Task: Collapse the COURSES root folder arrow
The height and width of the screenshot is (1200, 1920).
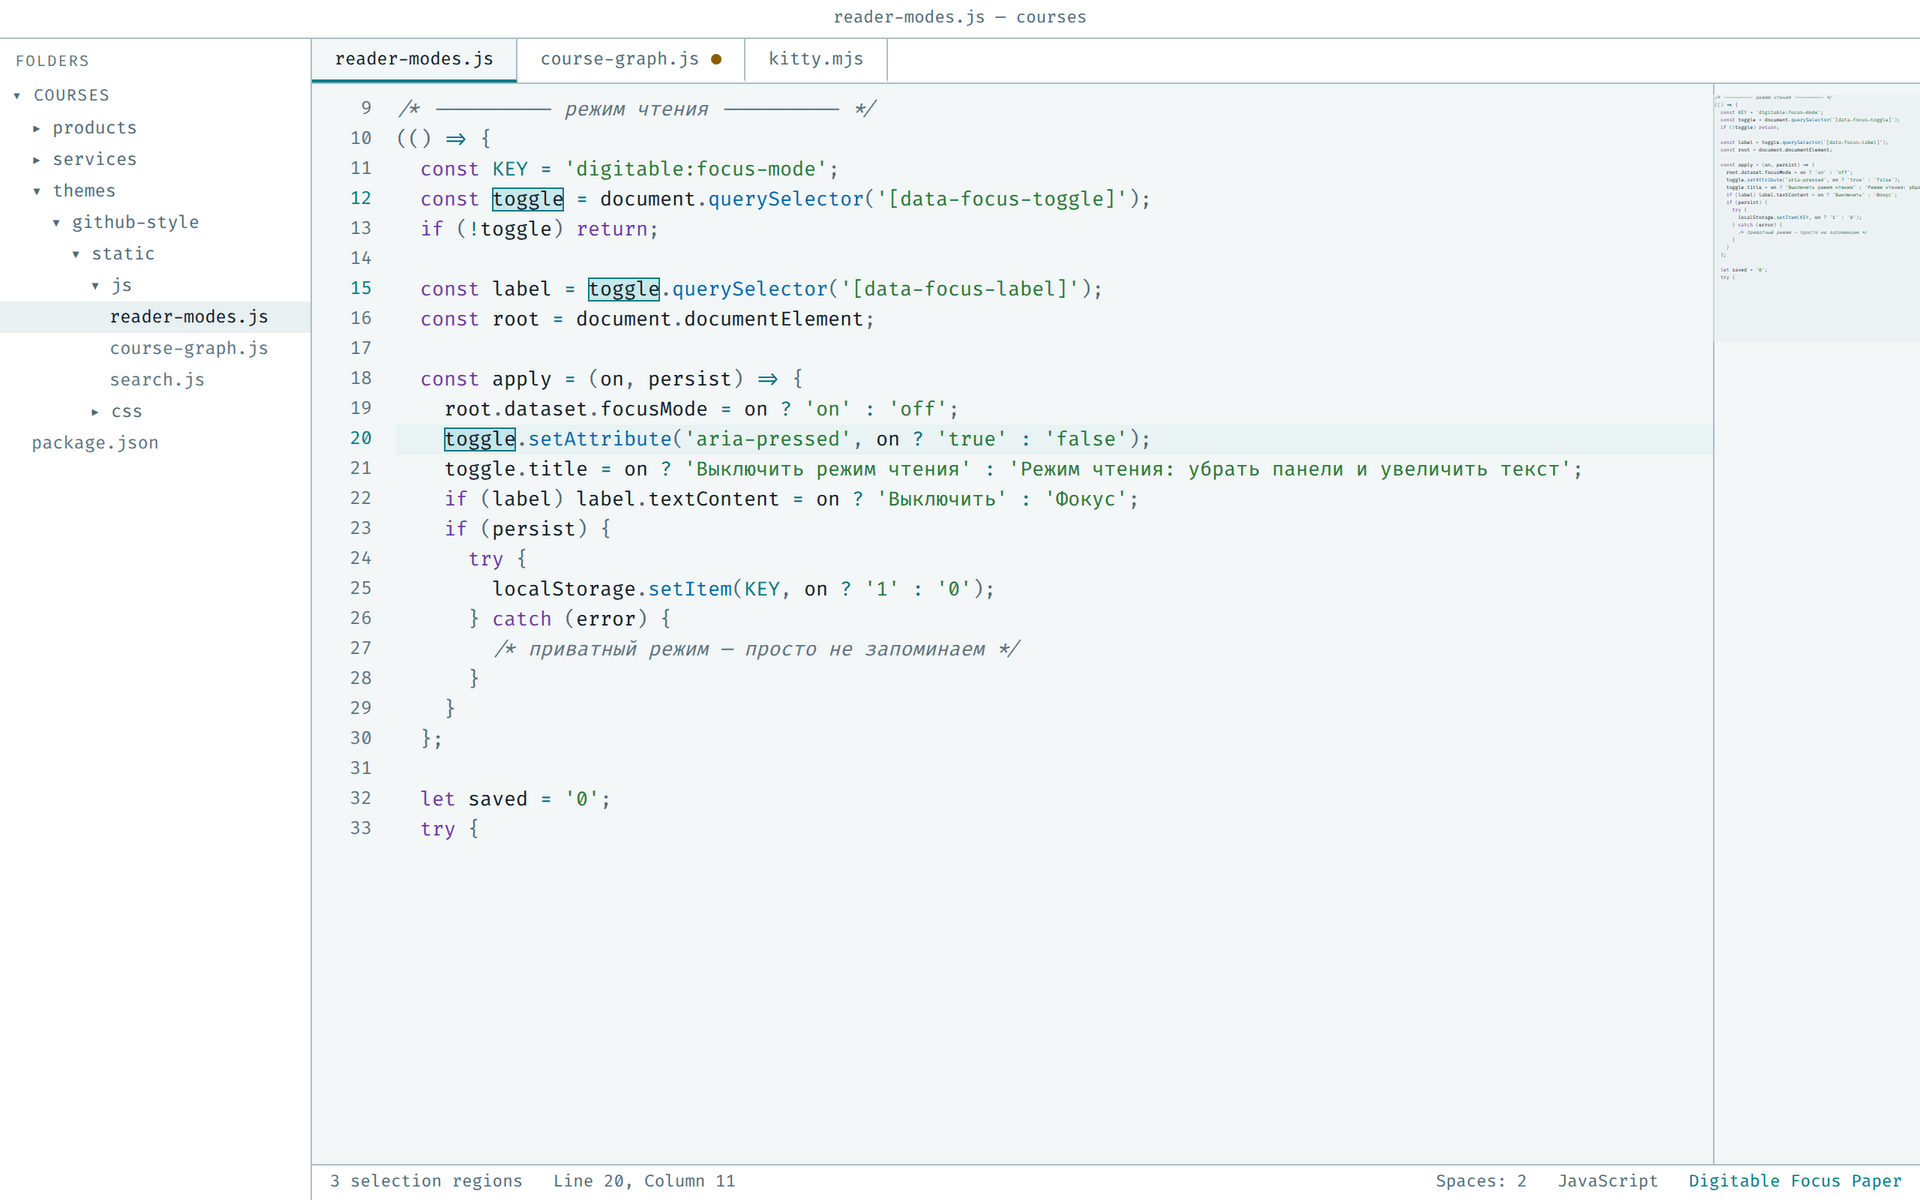Action: click(x=17, y=96)
